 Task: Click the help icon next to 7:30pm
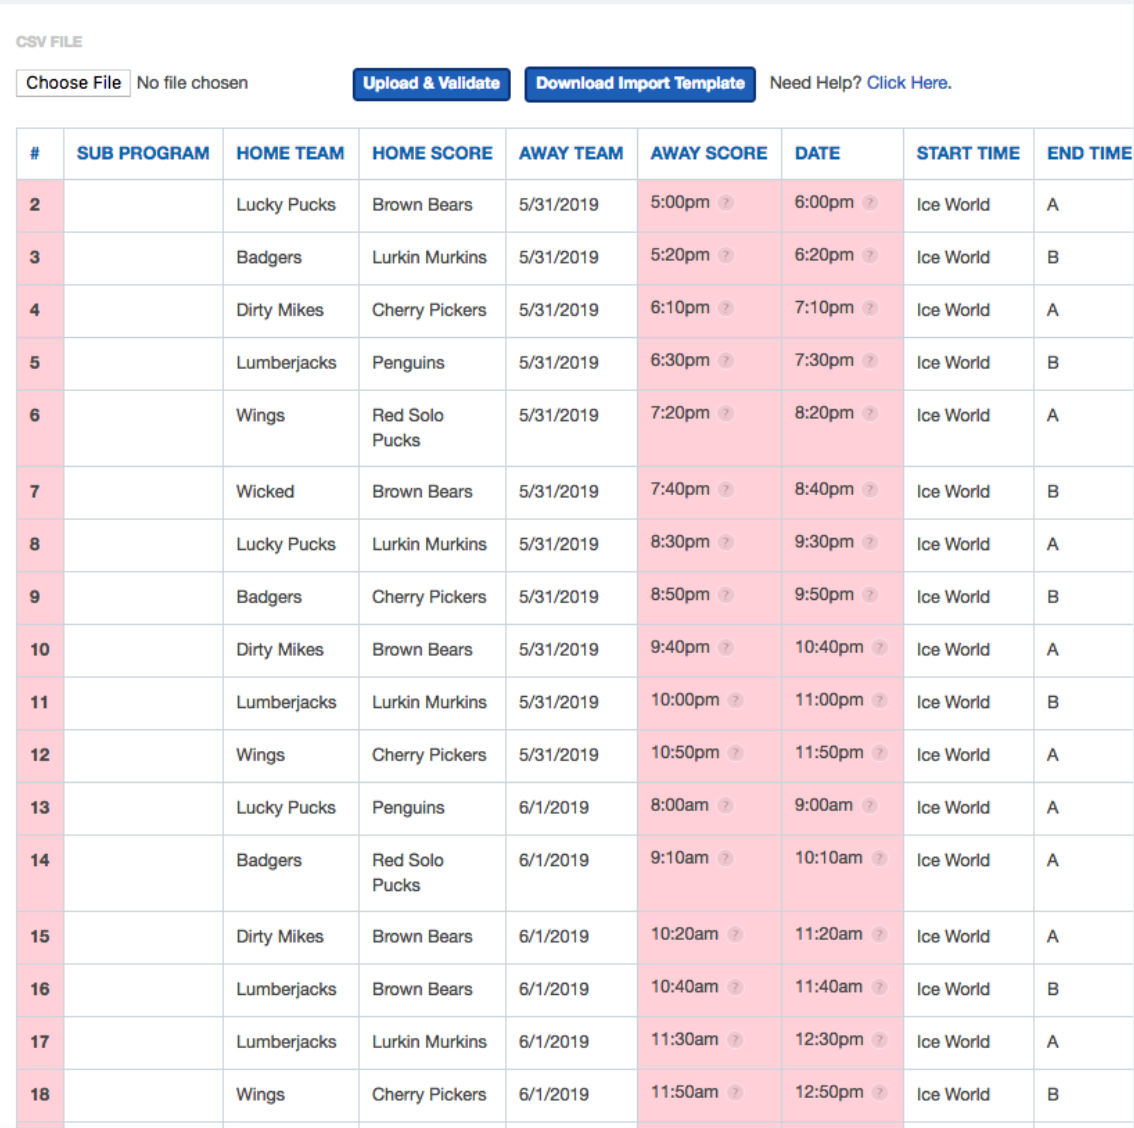tap(870, 361)
